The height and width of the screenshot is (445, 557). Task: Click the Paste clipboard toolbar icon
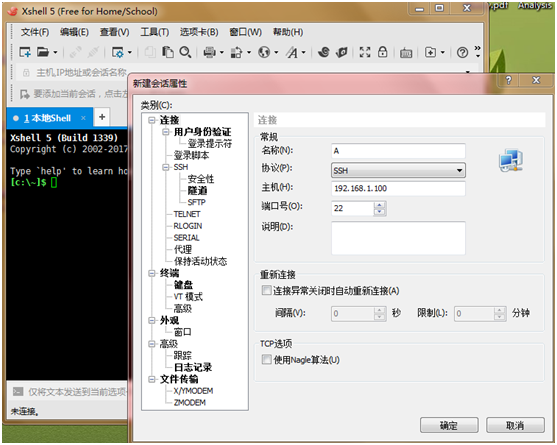tap(168, 53)
